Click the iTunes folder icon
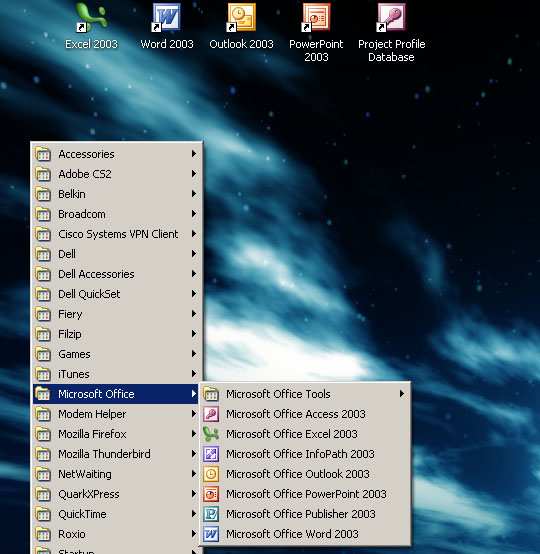The width and height of the screenshot is (540, 554). click(x=43, y=374)
